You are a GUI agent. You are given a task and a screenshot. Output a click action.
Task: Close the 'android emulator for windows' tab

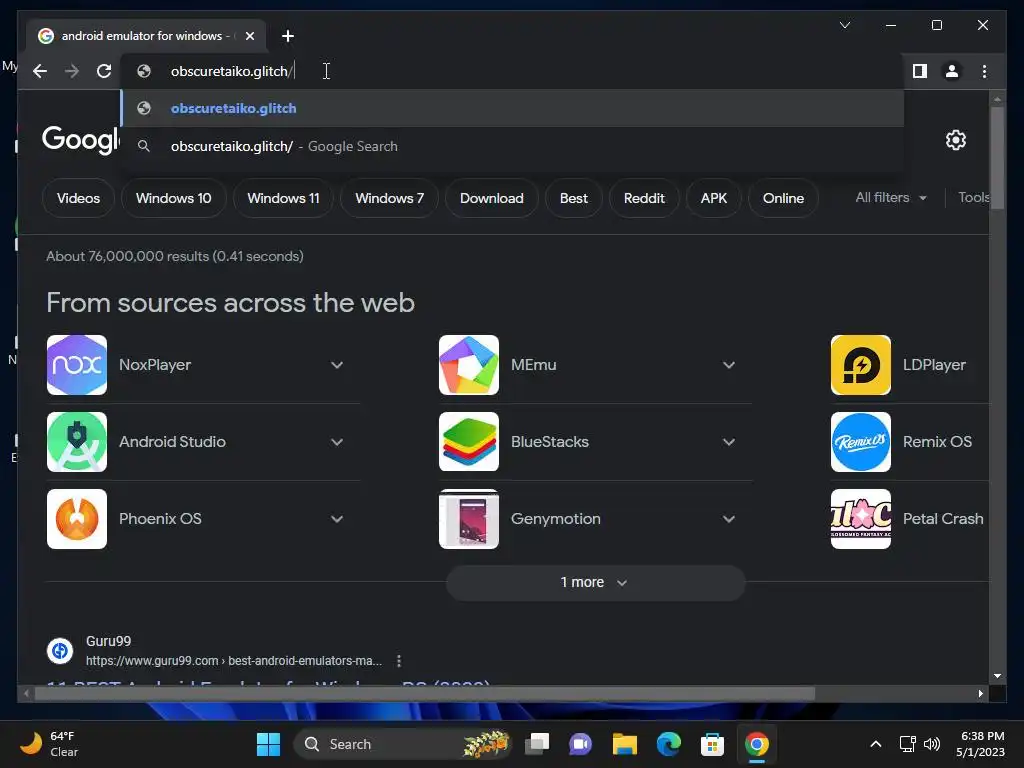point(249,36)
